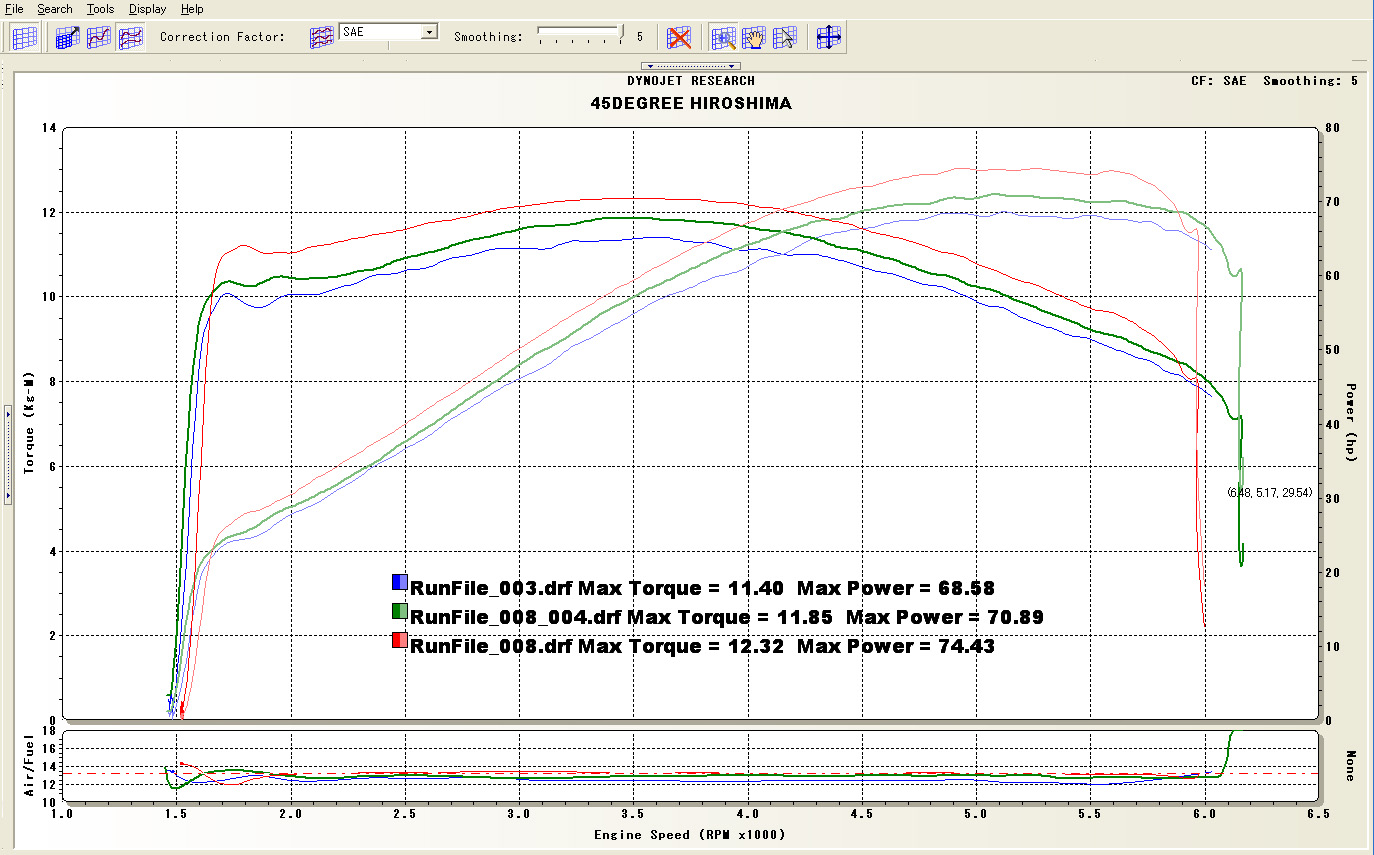1374x855 pixels.
Task: Click the 3D graph export icon
Action: [x=68, y=38]
